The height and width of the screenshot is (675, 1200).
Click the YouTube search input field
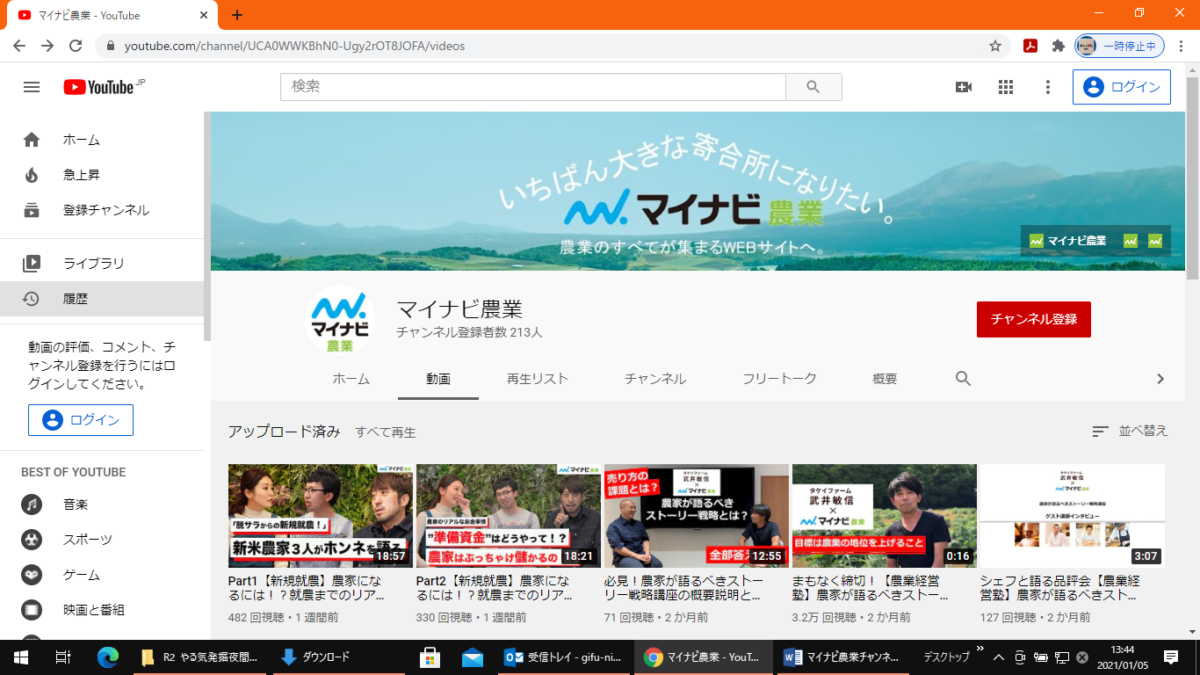(533, 87)
